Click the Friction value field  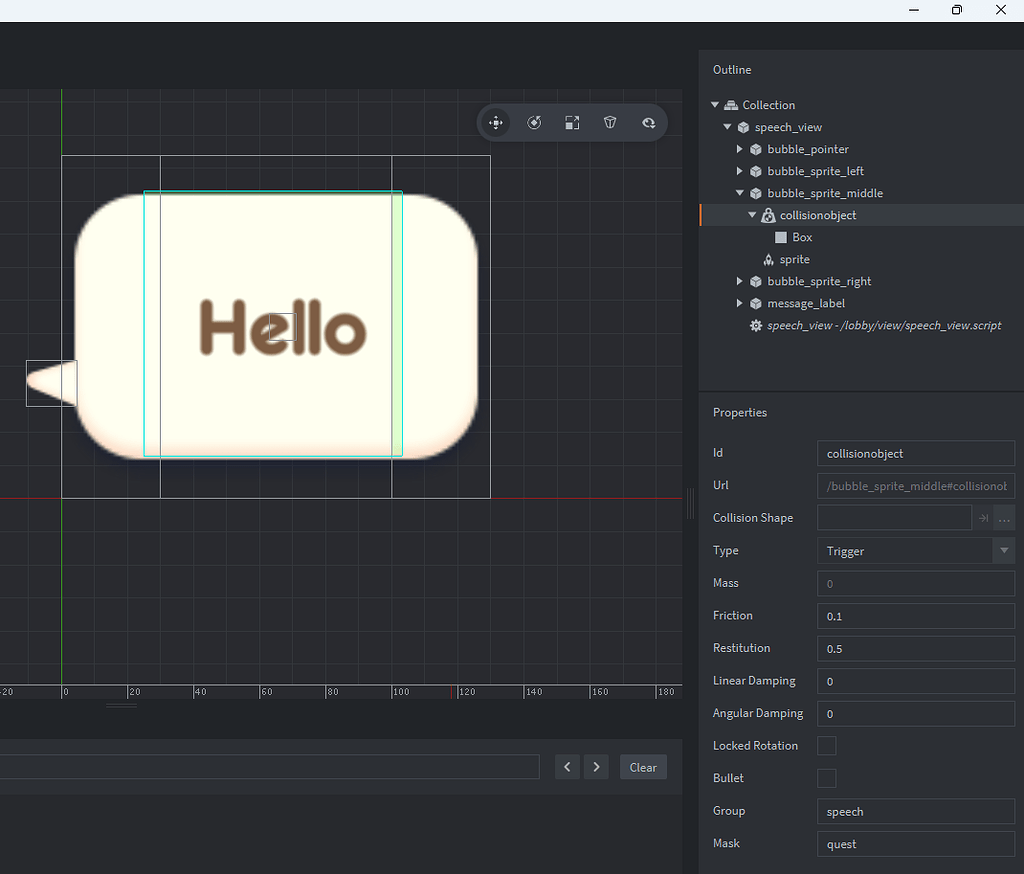[x=915, y=616]
